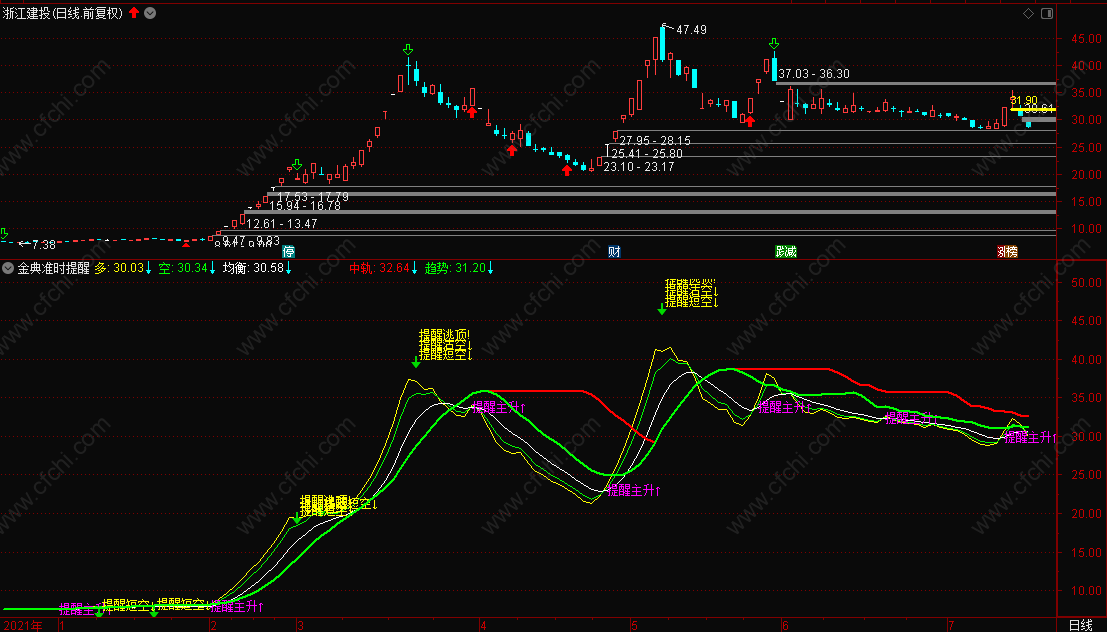Click the 金典准时提醒 indicator name
The height and width of the screenshot is (632, 1107).
coord(54,268)
